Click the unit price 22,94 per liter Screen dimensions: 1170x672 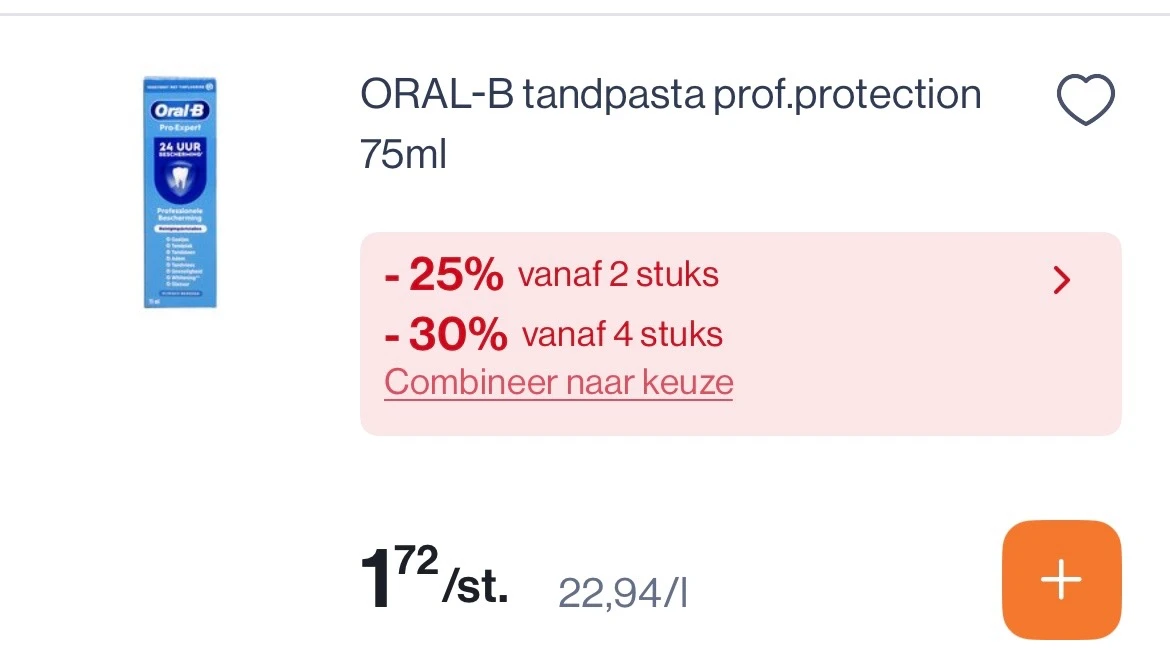(x=622, y=593)
